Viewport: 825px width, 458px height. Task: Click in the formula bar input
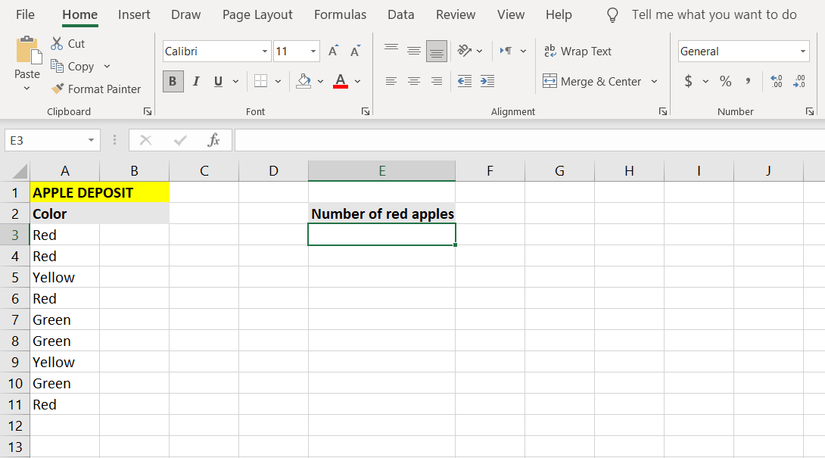529,140
